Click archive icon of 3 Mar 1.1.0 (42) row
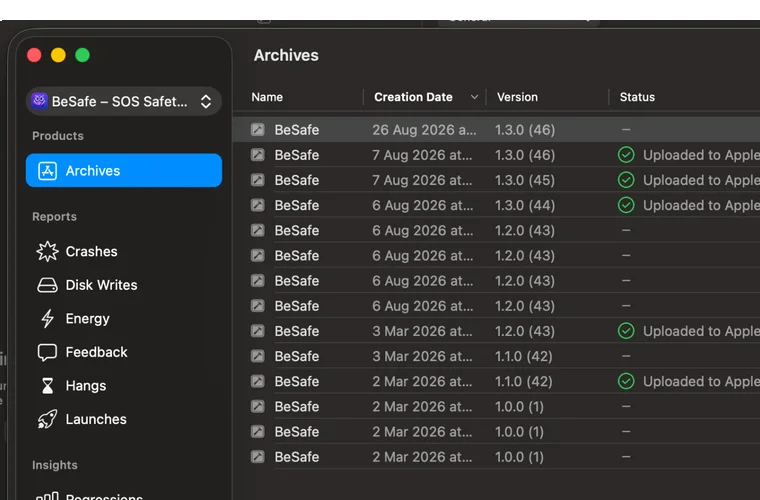The height and width of the screenshot is (500, 760). point(257,356)
